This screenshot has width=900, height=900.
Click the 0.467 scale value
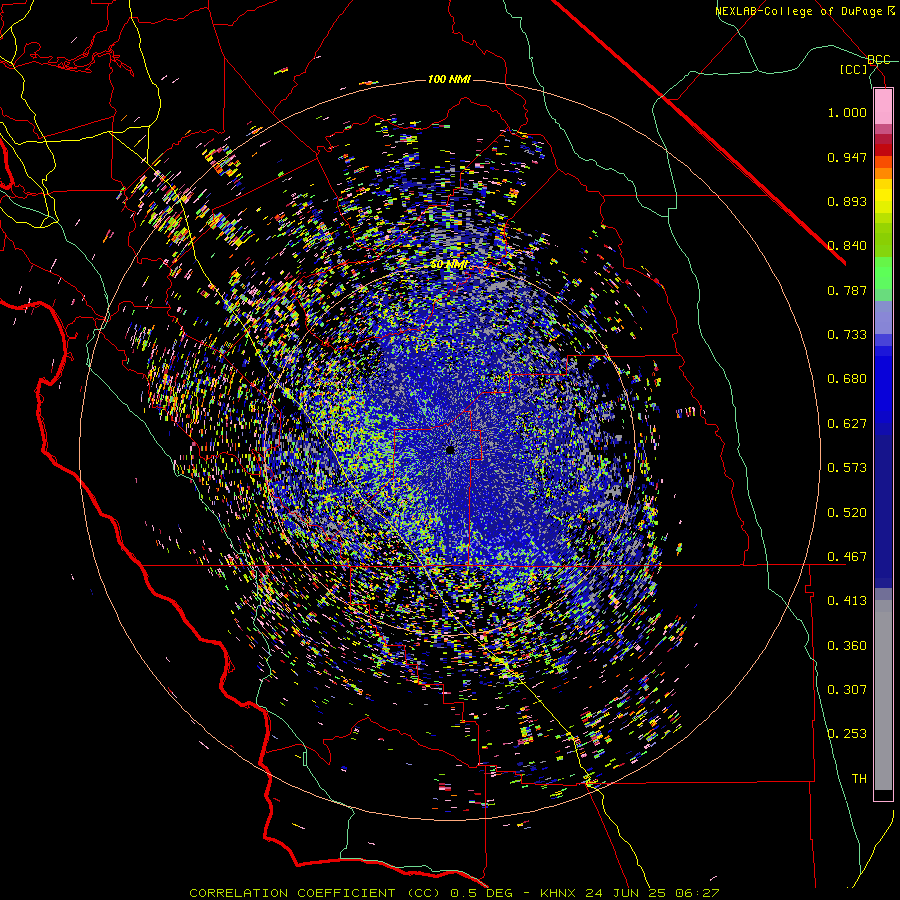(x=847, y=557)
